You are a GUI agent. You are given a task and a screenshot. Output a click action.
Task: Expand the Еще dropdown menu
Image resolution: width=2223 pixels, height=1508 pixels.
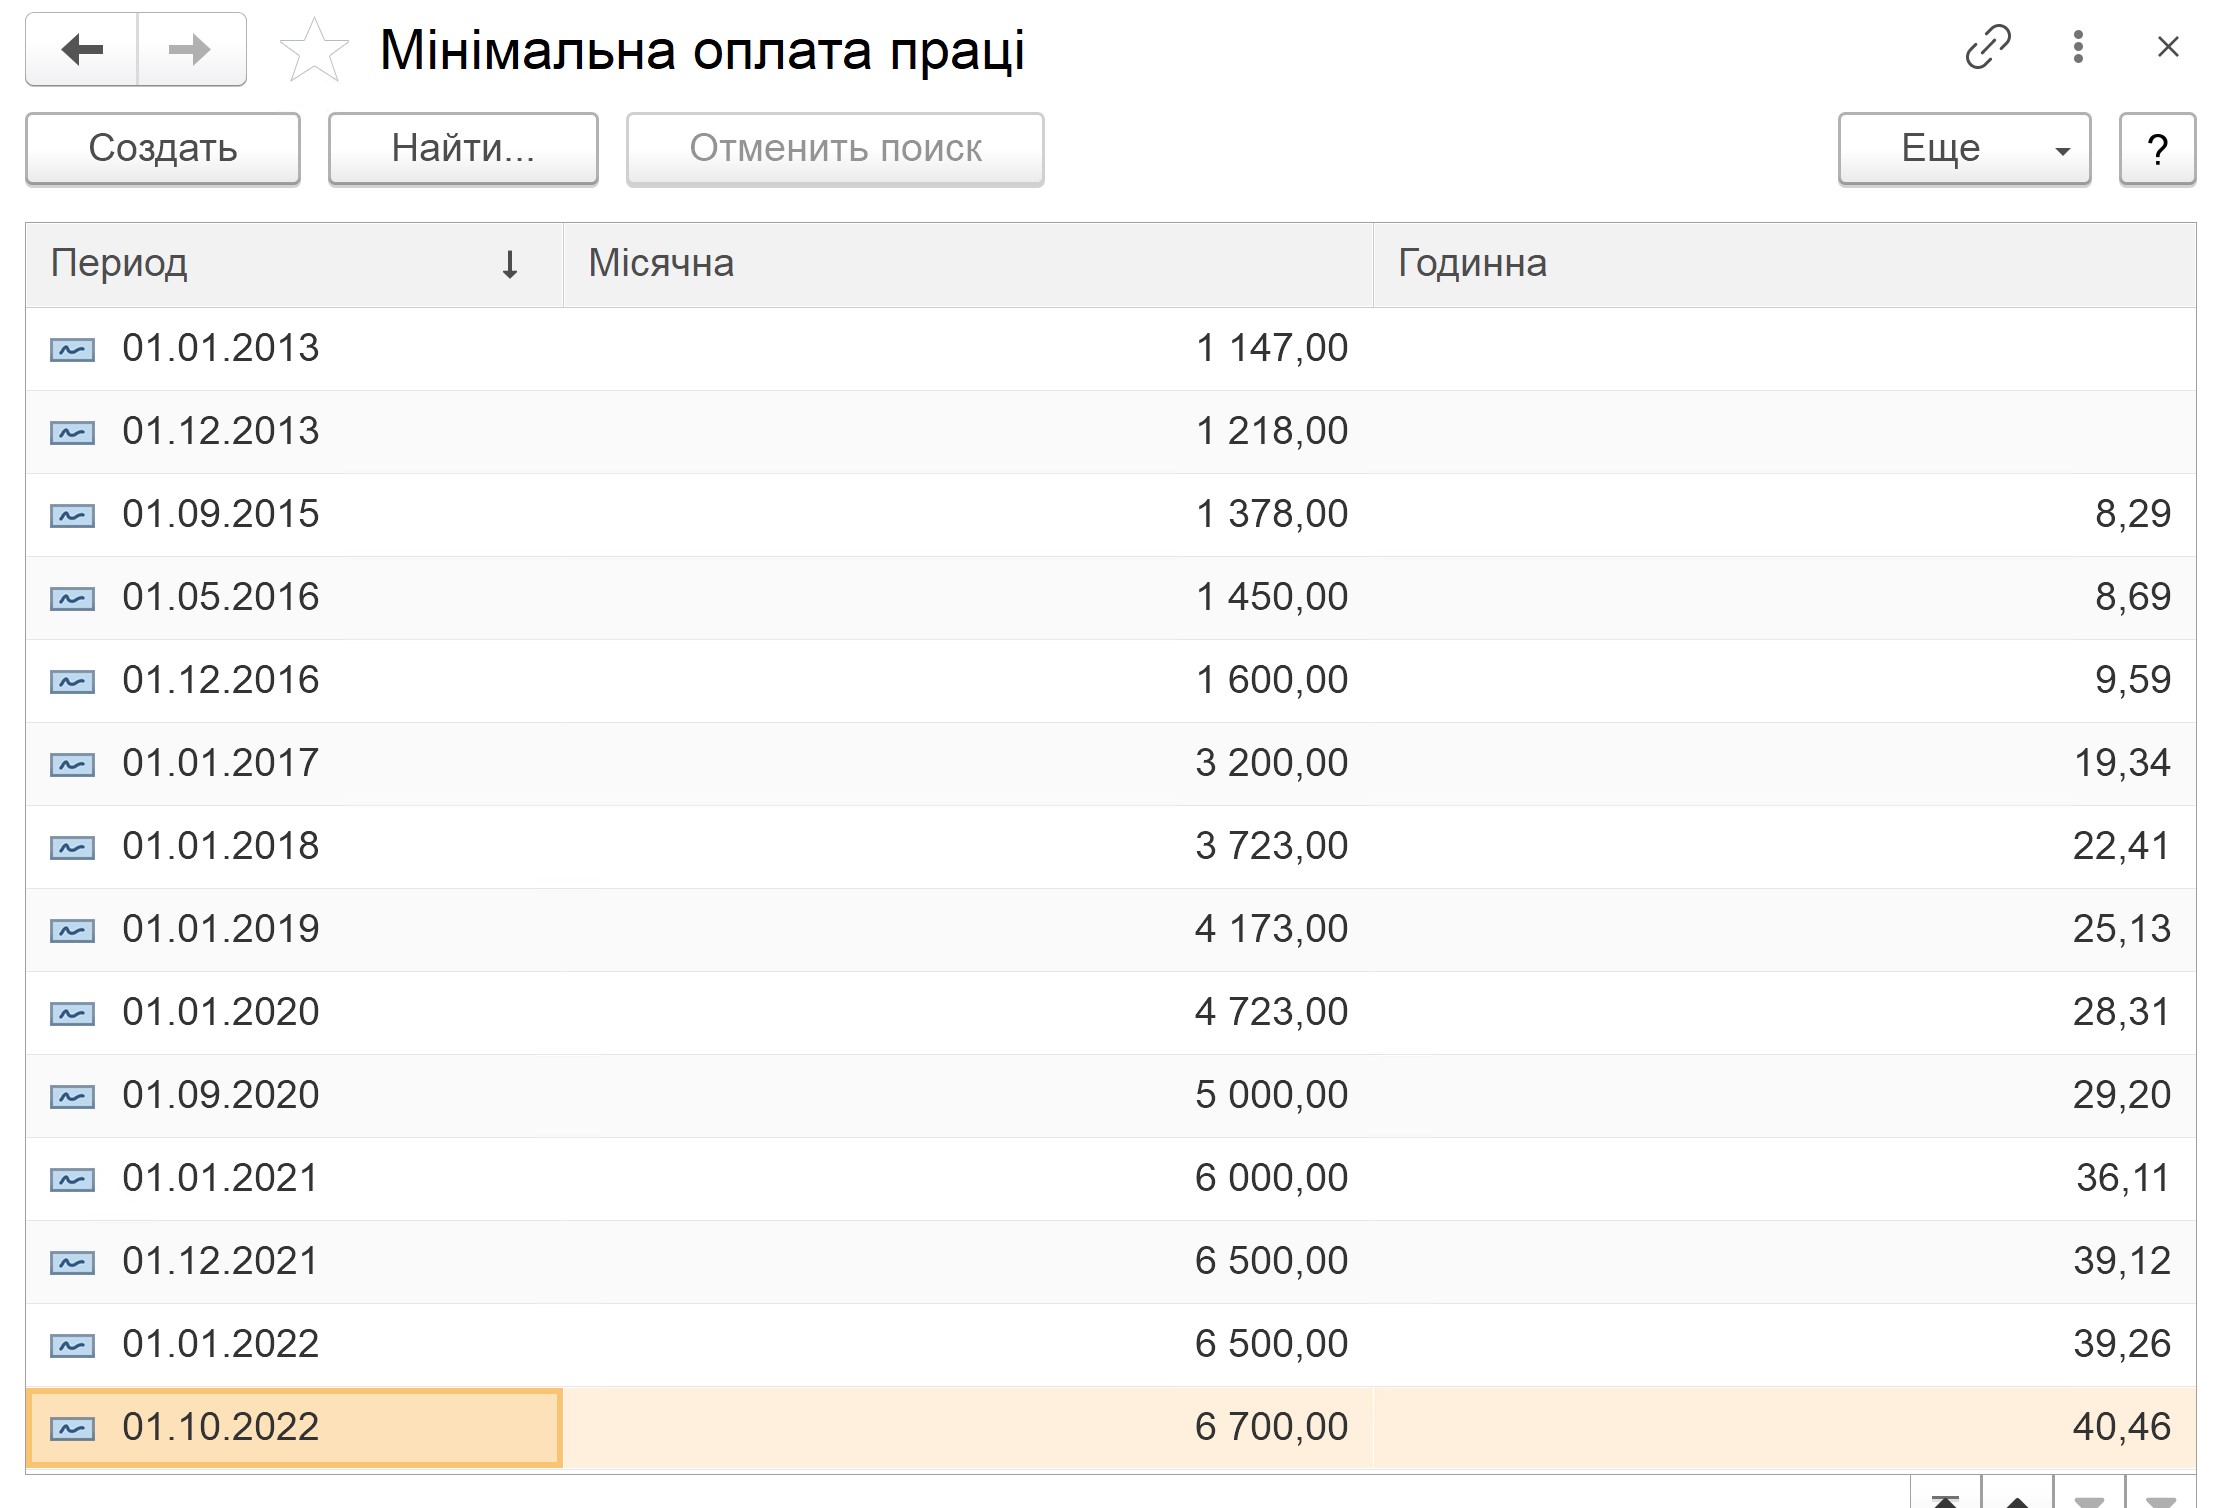(1964, 149)
